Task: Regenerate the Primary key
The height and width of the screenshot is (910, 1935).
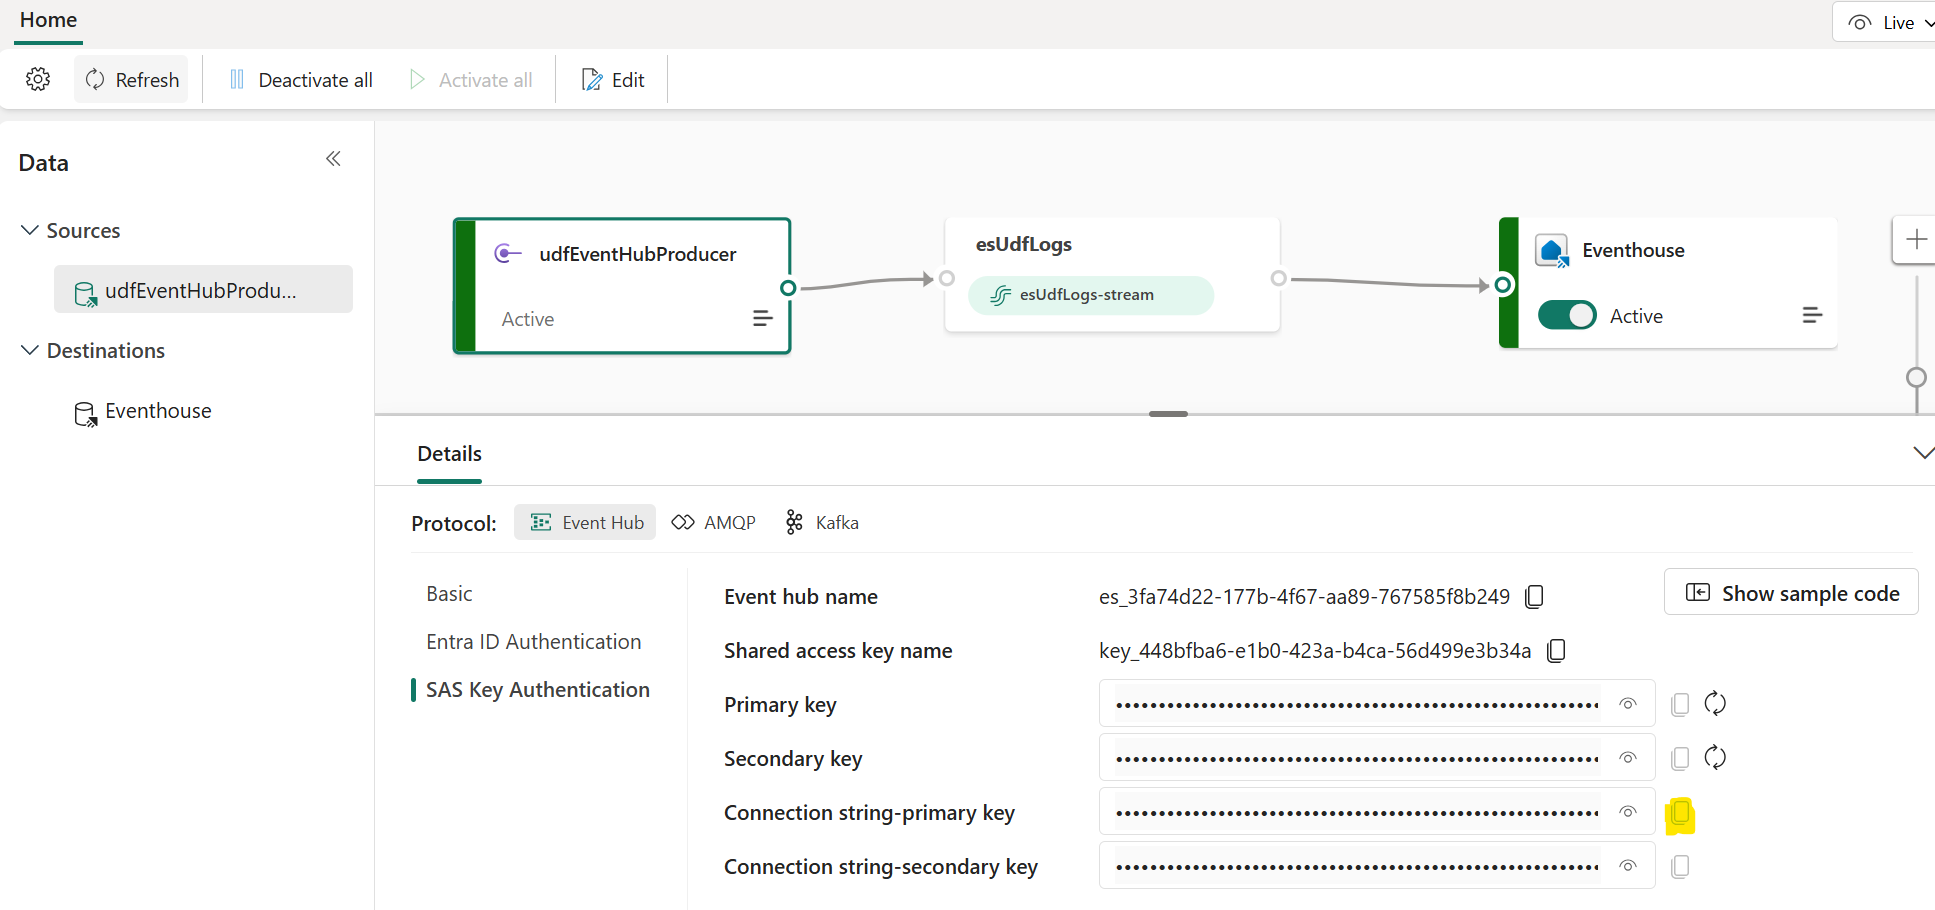Action: (1715, 704)
